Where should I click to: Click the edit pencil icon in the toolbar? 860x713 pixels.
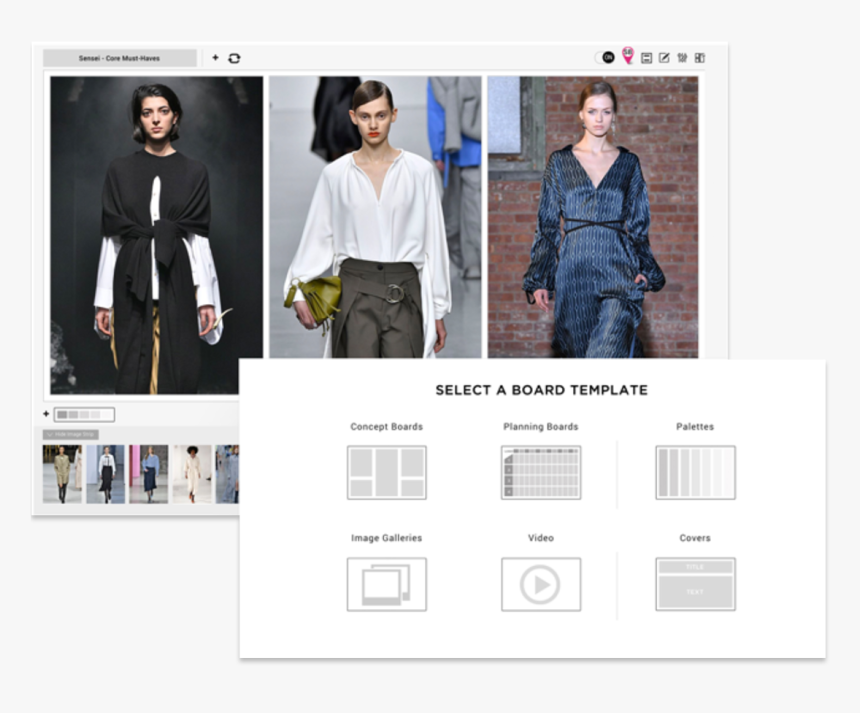coord(664,58)
